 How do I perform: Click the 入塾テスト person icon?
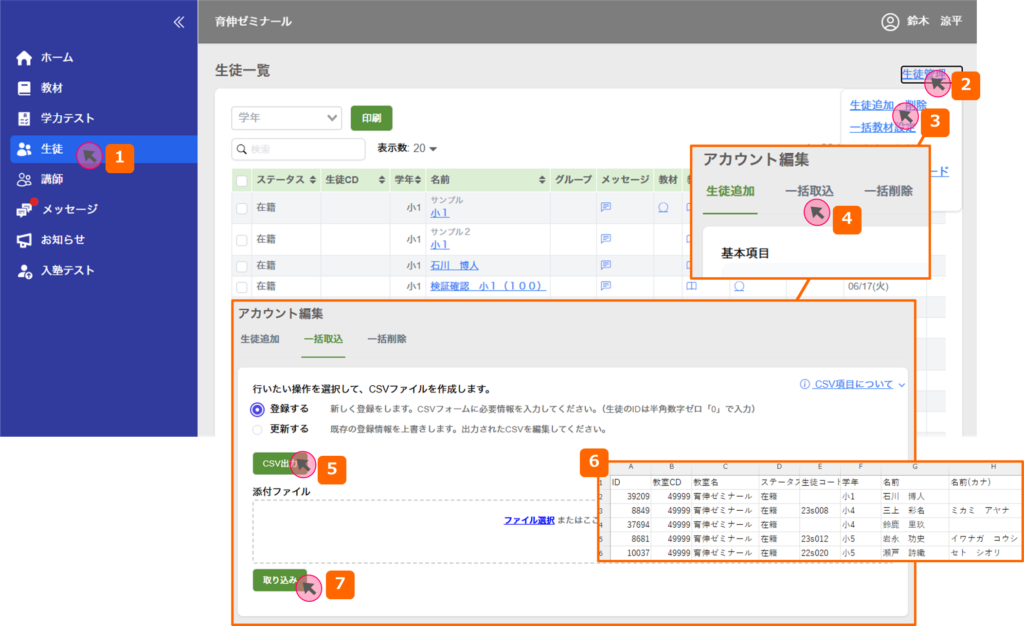click(x=24, y=271)
